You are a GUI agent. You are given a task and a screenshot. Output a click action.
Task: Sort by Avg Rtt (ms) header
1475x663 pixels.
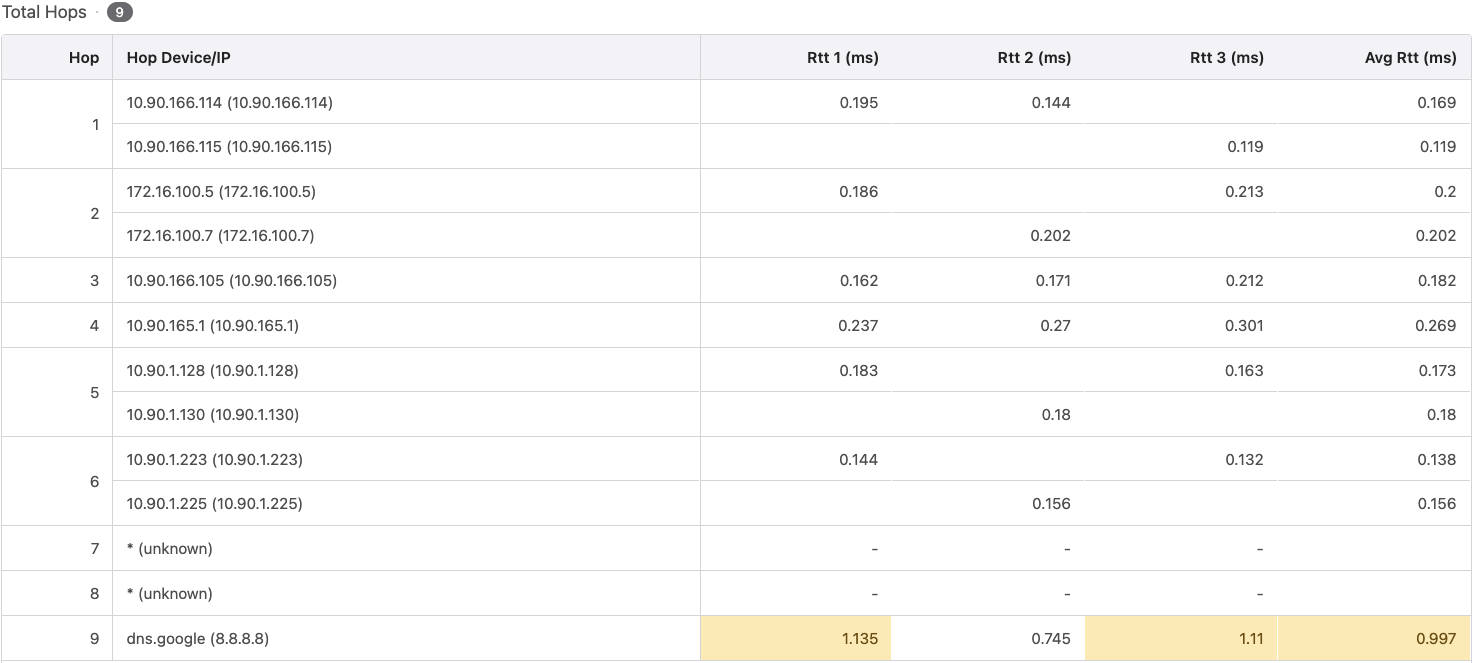click(1410, 58)
